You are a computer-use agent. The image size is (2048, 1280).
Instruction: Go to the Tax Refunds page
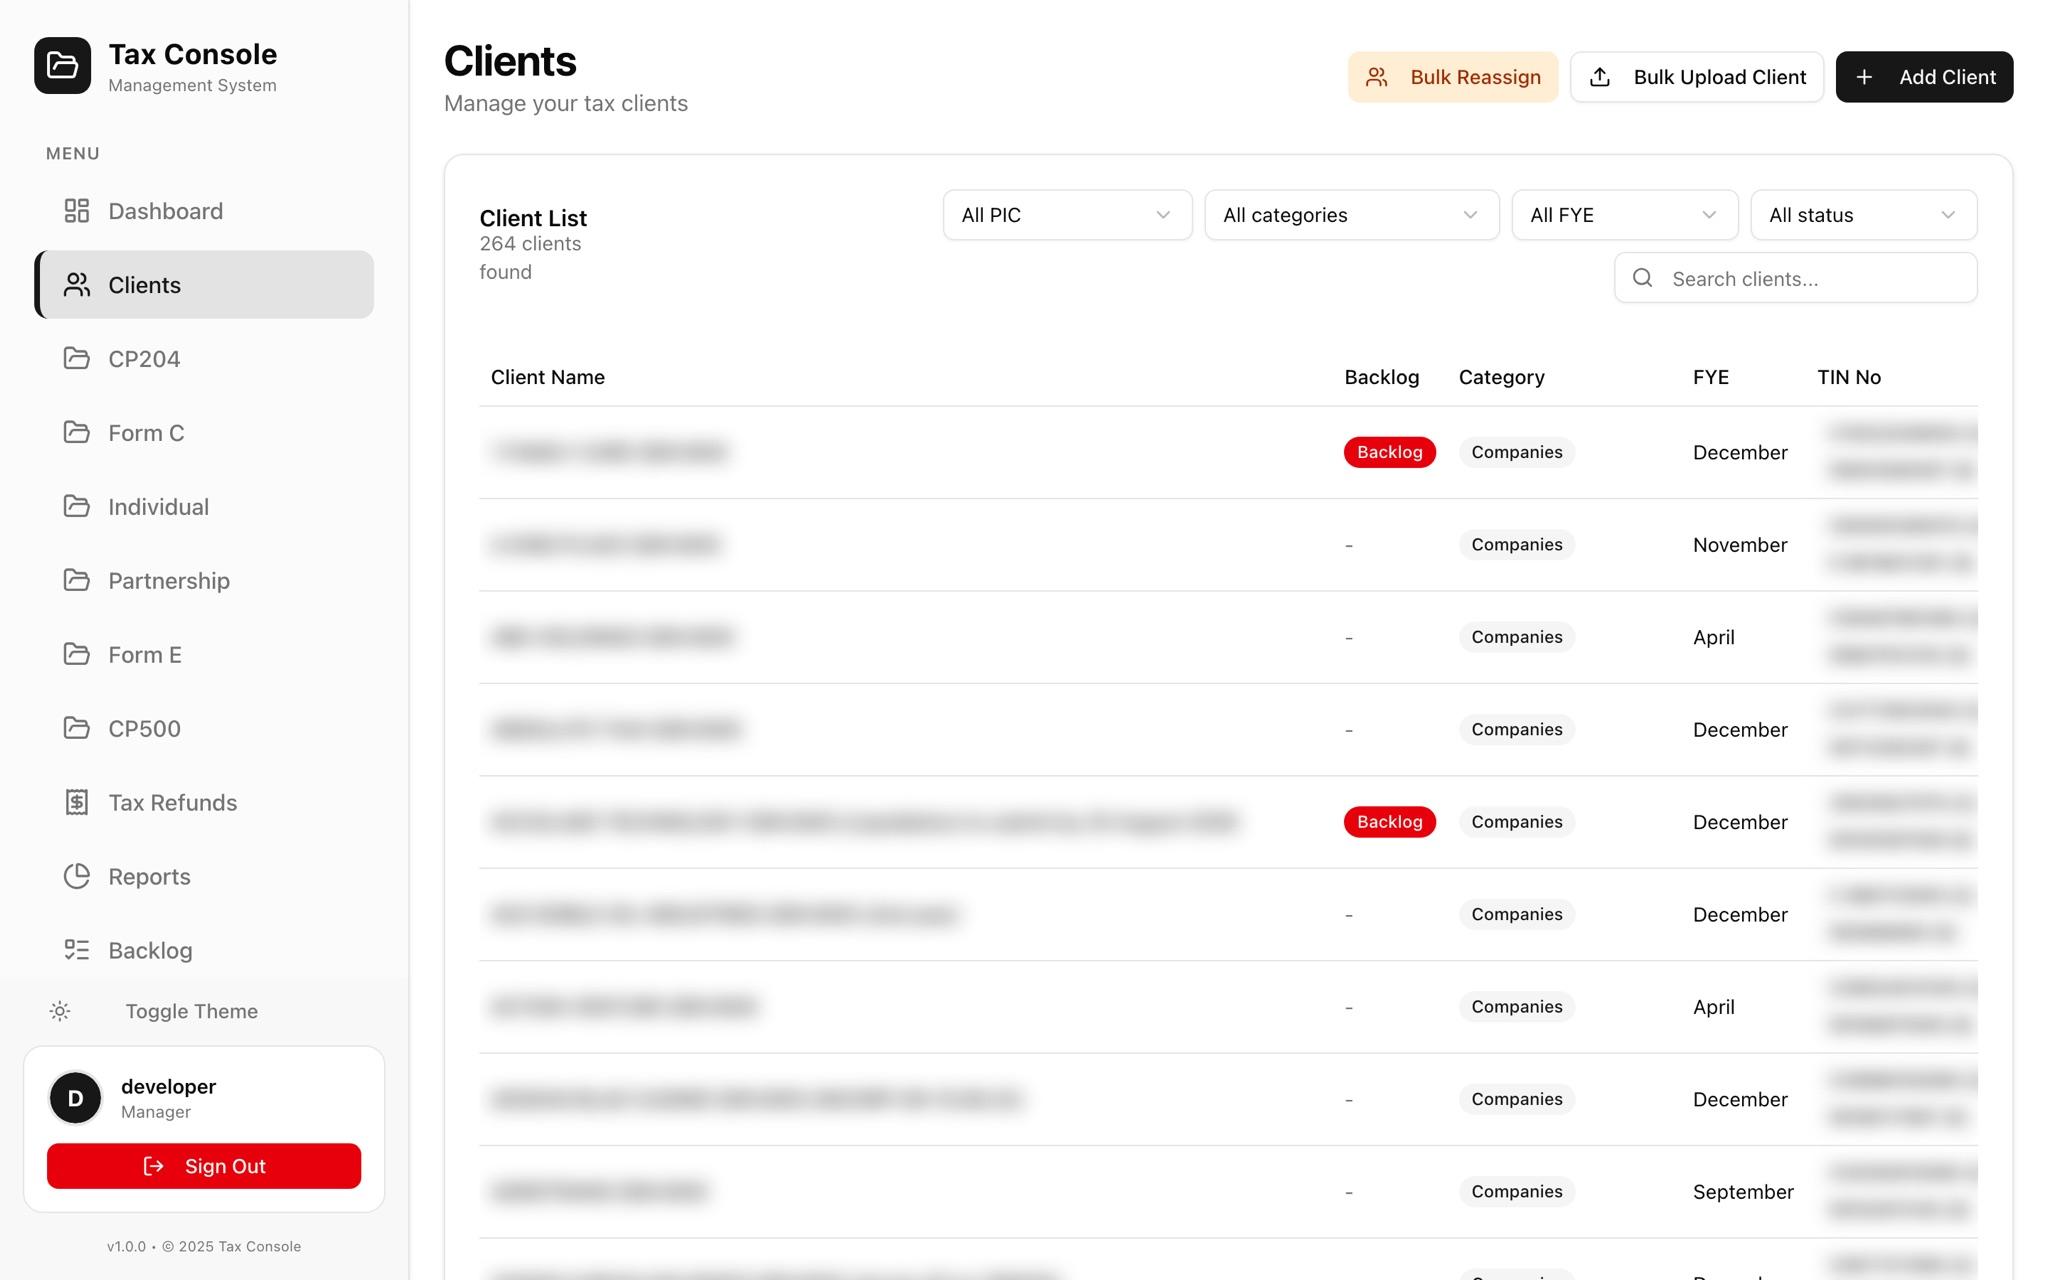tap(204, 803)
